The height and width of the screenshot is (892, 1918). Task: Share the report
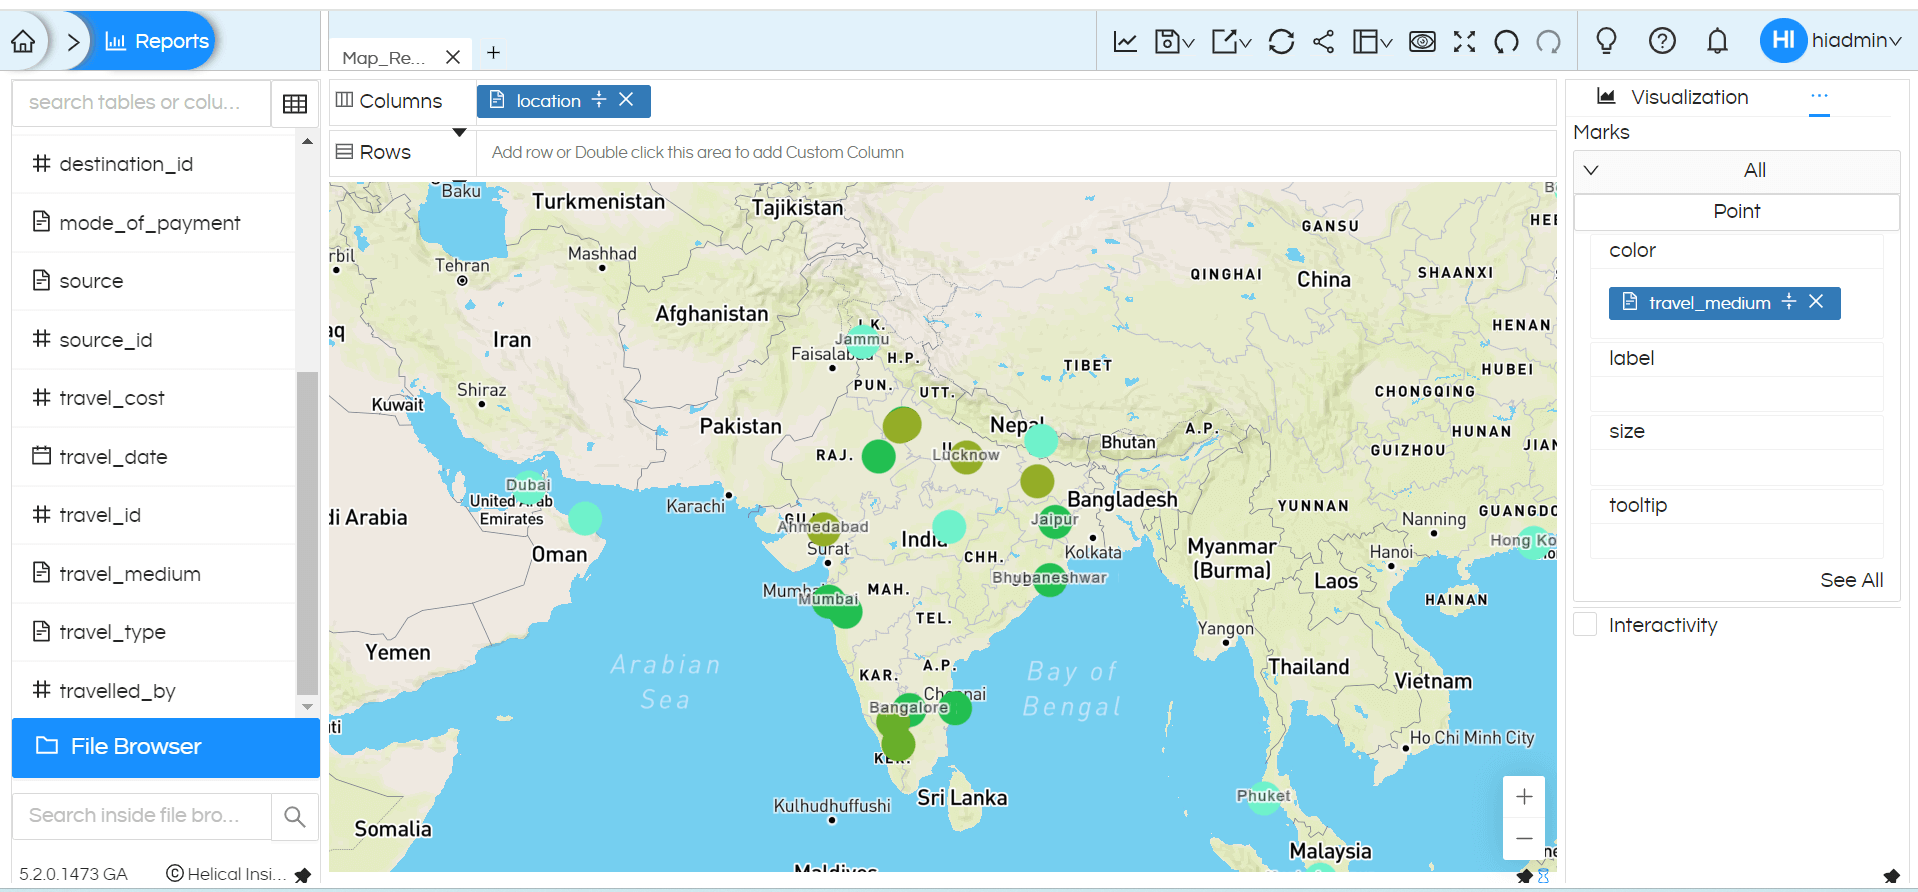(1323, 41)
